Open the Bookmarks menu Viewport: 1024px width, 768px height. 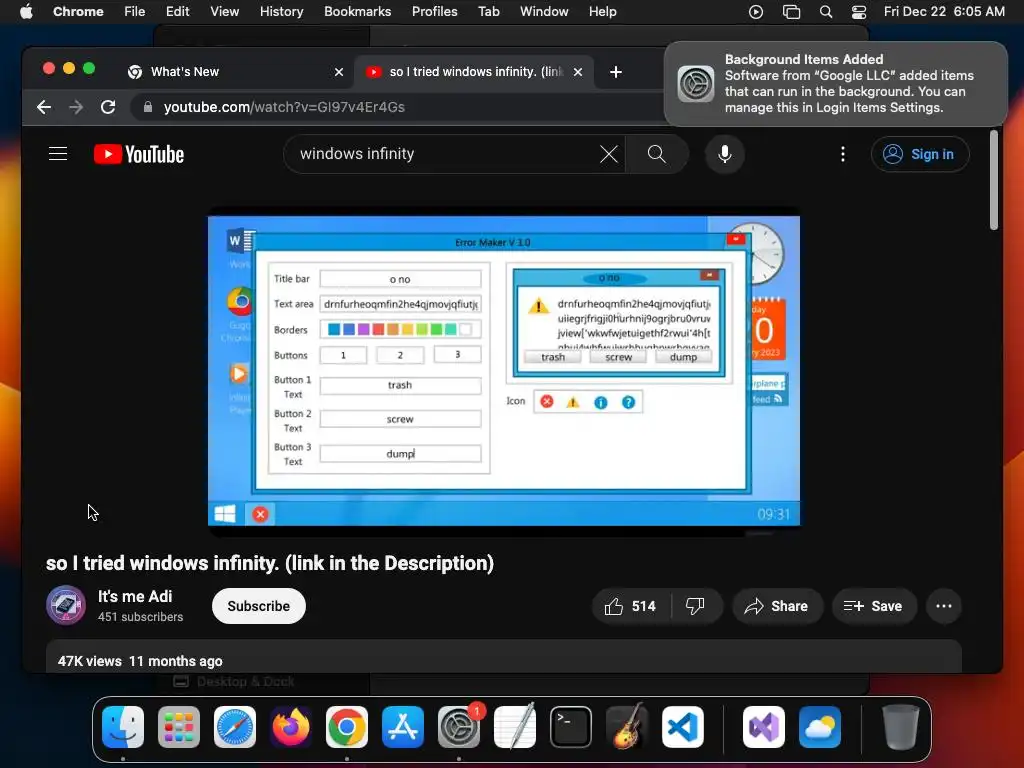tap(358, 12)
